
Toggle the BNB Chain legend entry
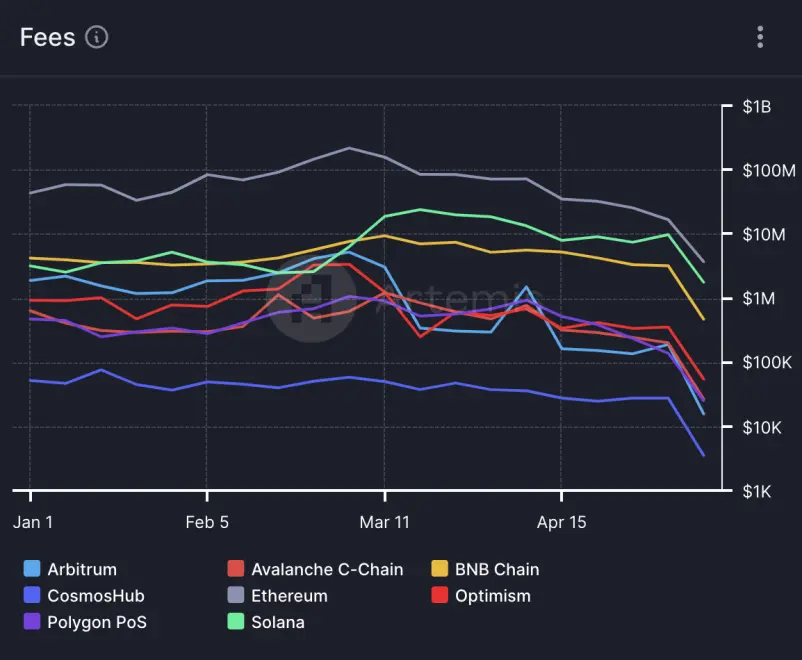pyautogui.click(x=485, y=569)
